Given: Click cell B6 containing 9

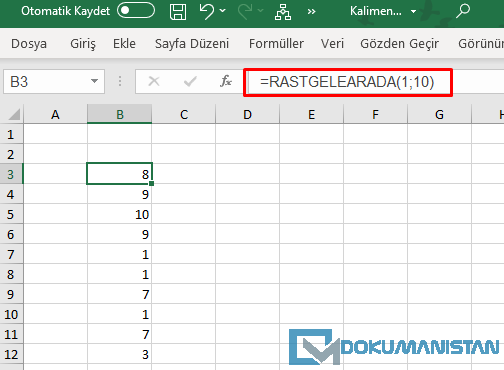Looking at the screenshot, I should coord(120,234).
